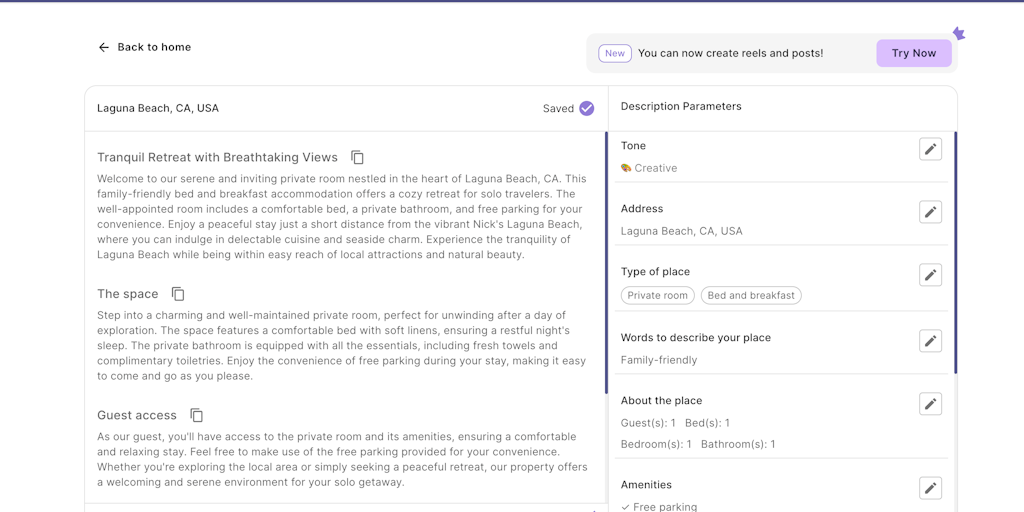
Task: Go Back to home
Action: (154, 47)
